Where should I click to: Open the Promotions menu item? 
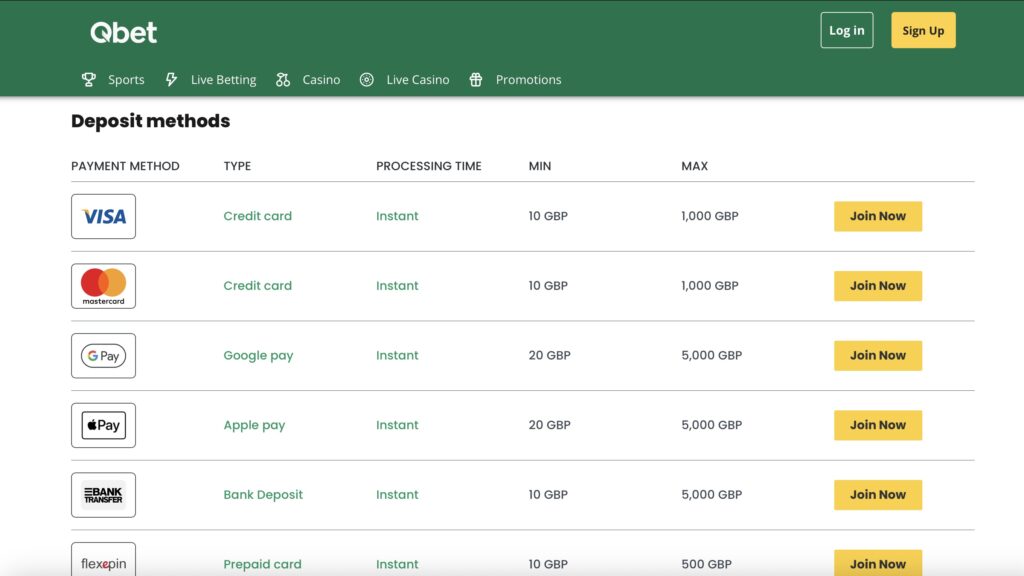pos(528,79)
